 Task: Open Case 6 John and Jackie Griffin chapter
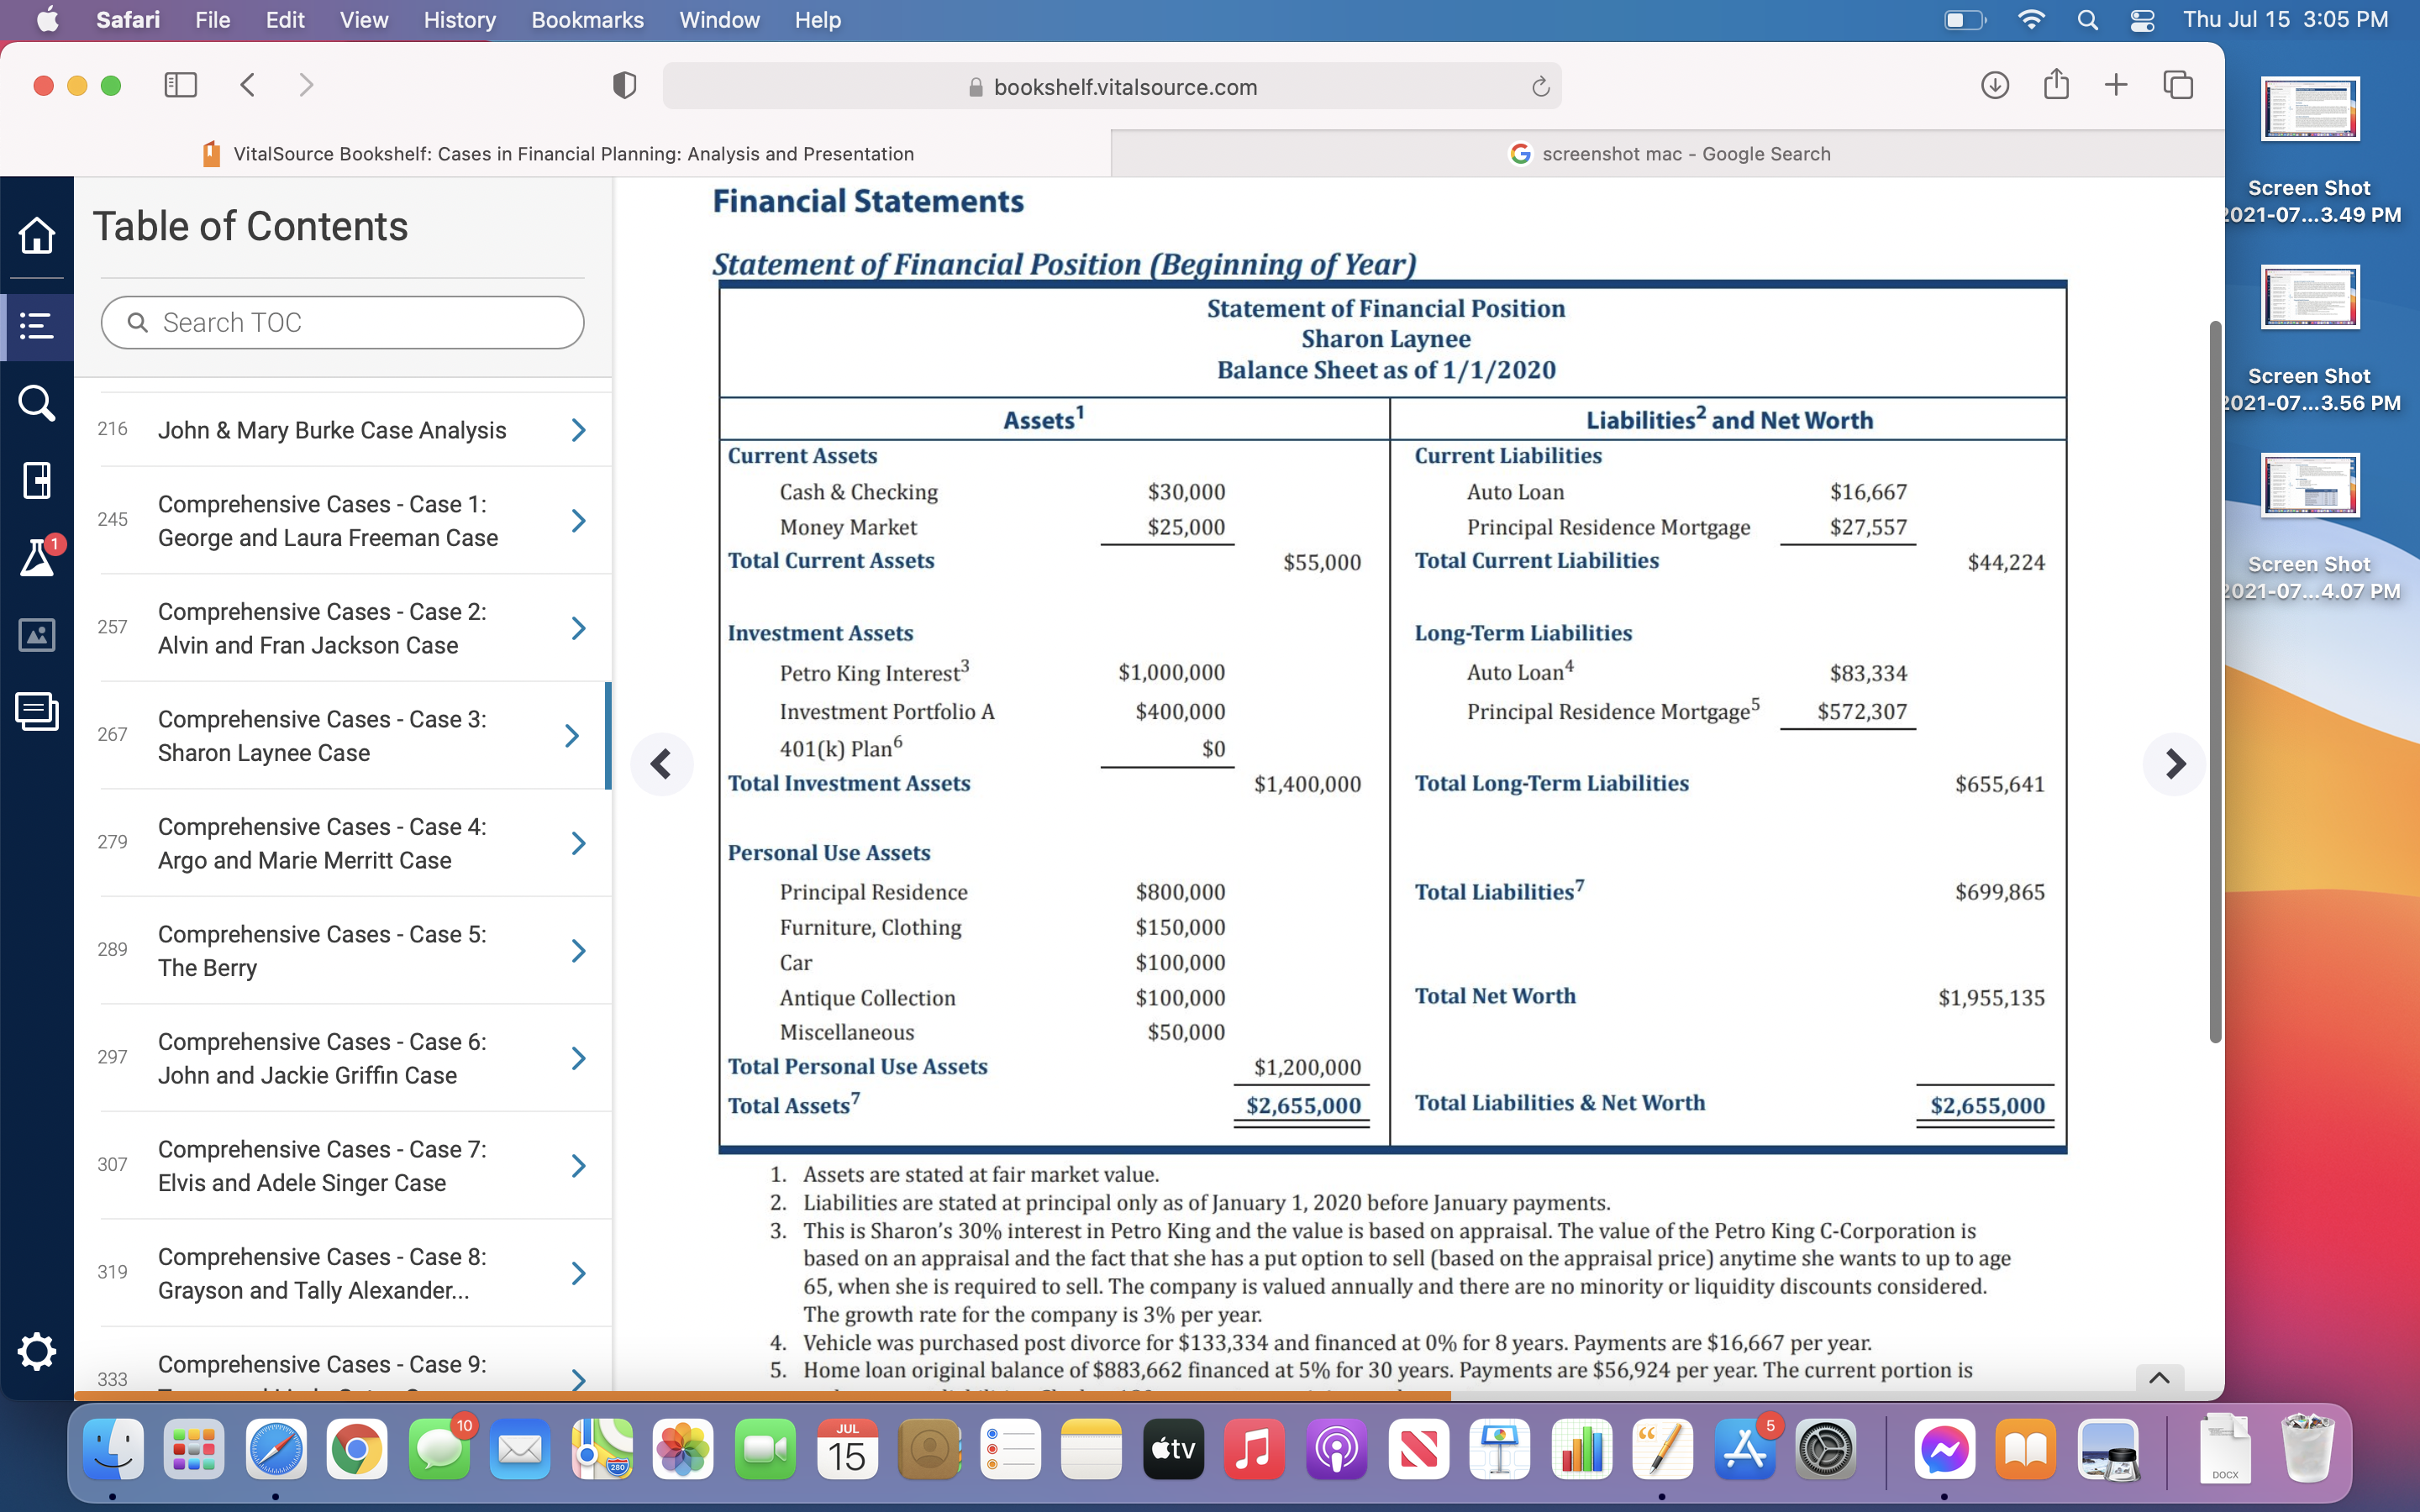322,1058
